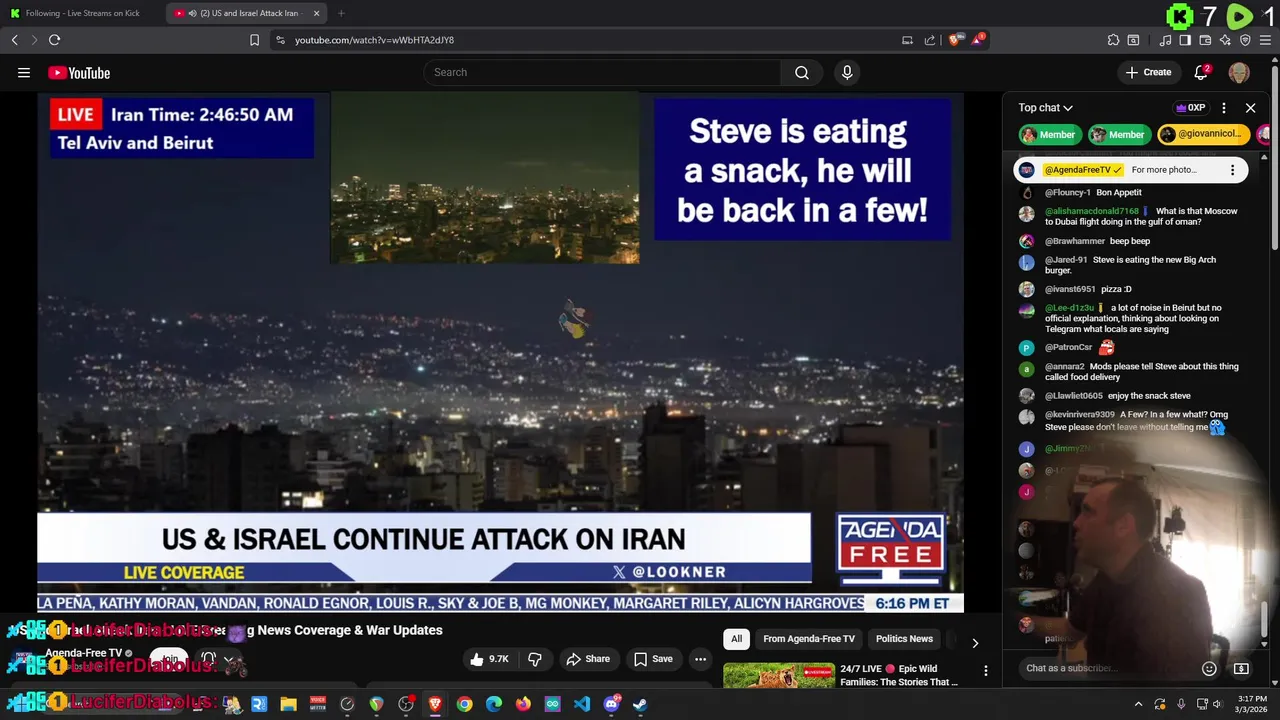Open the 0XP channel points badge
The width and height of the screenshot is (1280, 720).
tap(1190, 108)
